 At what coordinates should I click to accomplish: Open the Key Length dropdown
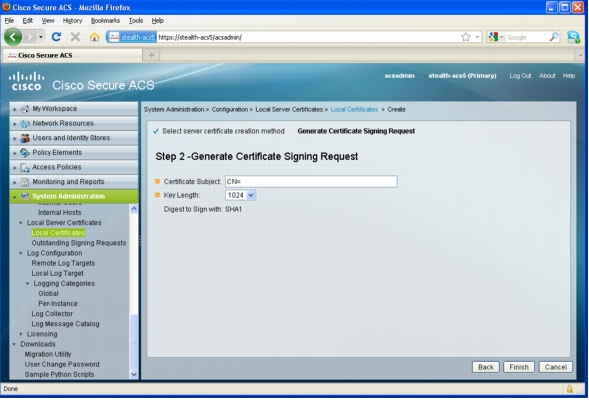pos(240,195)
